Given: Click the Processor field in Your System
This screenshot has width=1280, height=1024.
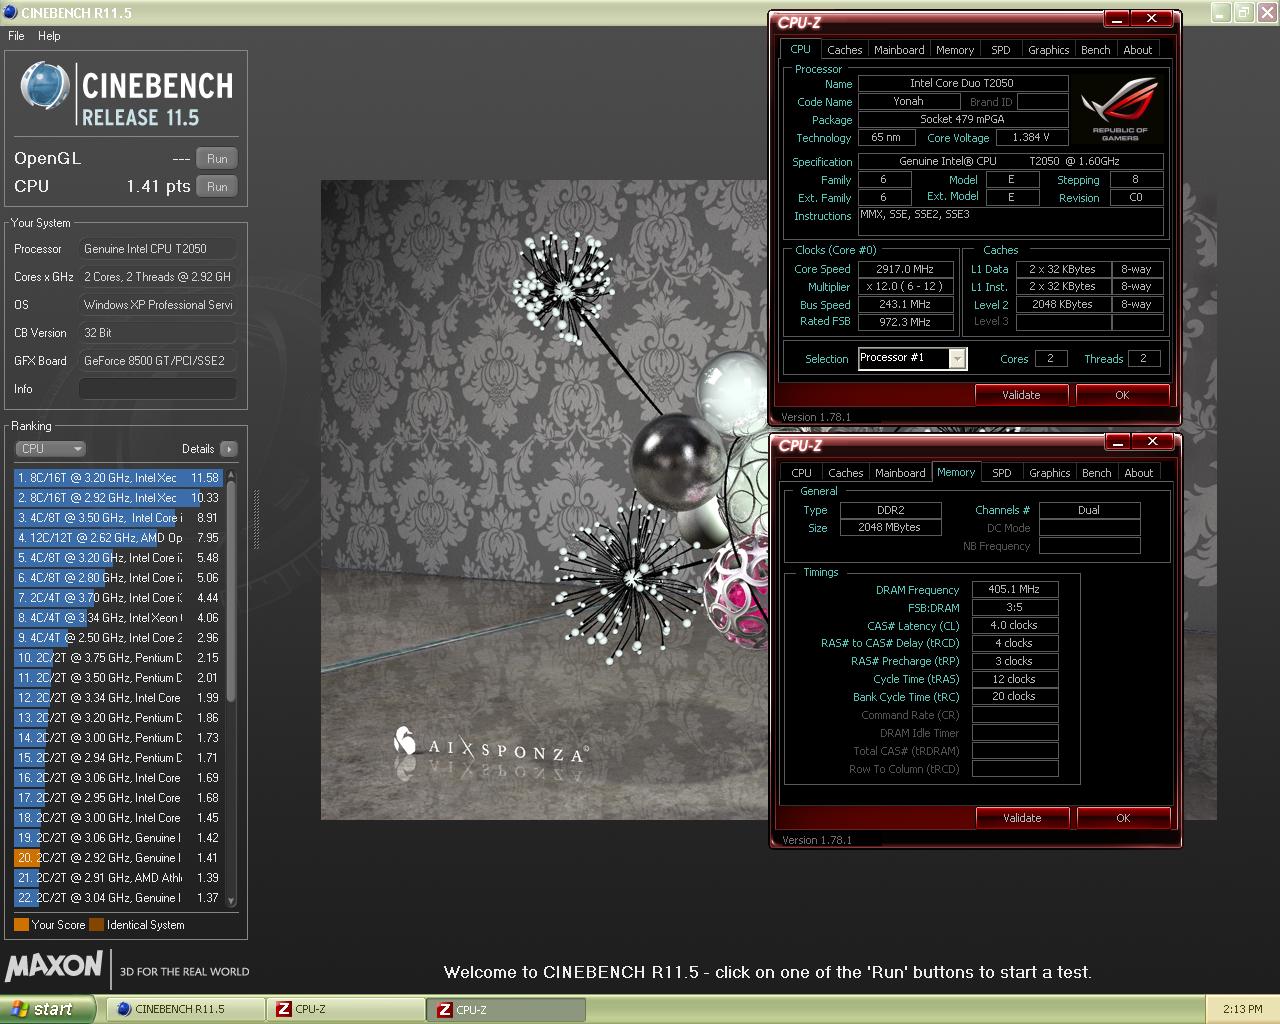Looking at the screenshot, I should 158,249.
